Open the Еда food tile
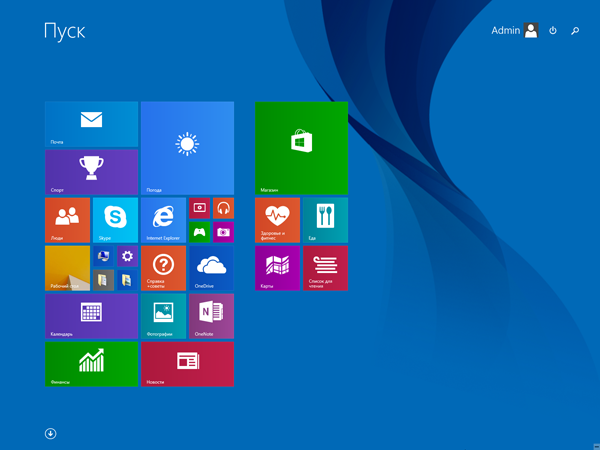 pyautogui.click(x=326, y=220)
